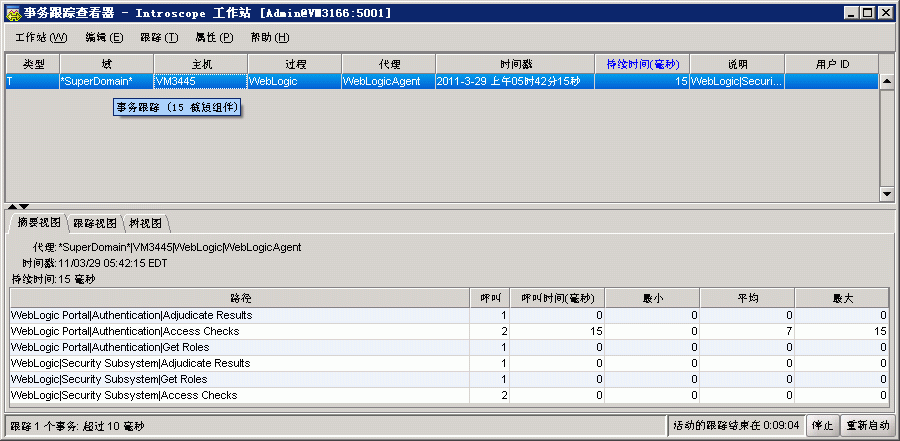This screenshot has width=900, height=441.
Task: Sort by the 用户 ID column header
Action: click(832, 64)
